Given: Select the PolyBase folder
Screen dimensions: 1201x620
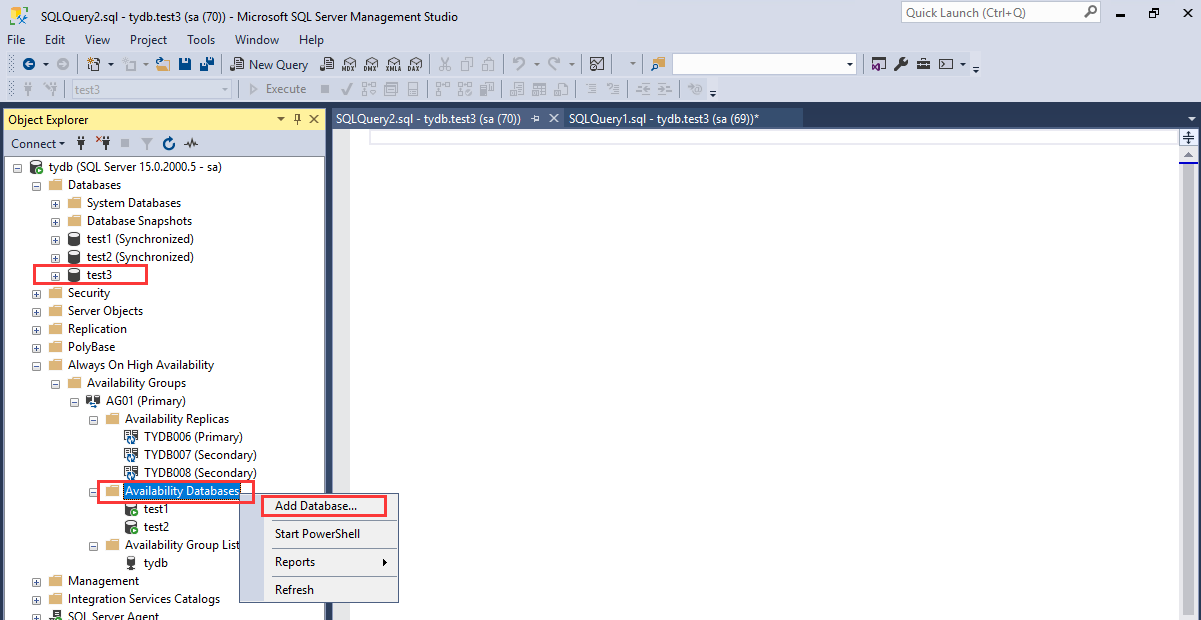Looking at the screenshot, I should pyautogui.click(x=91, y=347).
